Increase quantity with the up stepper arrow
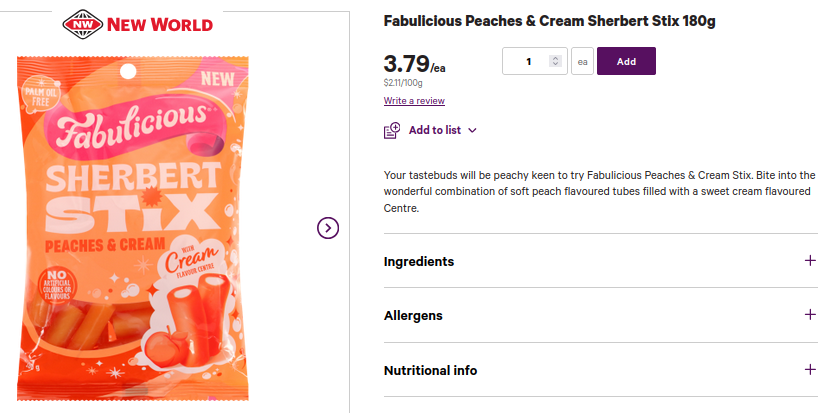The width and height of the screenshot is (835, 413). (x=556, y=58)
